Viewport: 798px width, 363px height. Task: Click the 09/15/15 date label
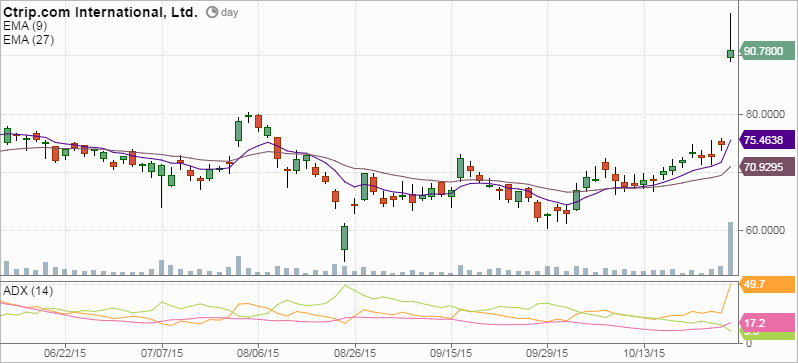(451, 352)
